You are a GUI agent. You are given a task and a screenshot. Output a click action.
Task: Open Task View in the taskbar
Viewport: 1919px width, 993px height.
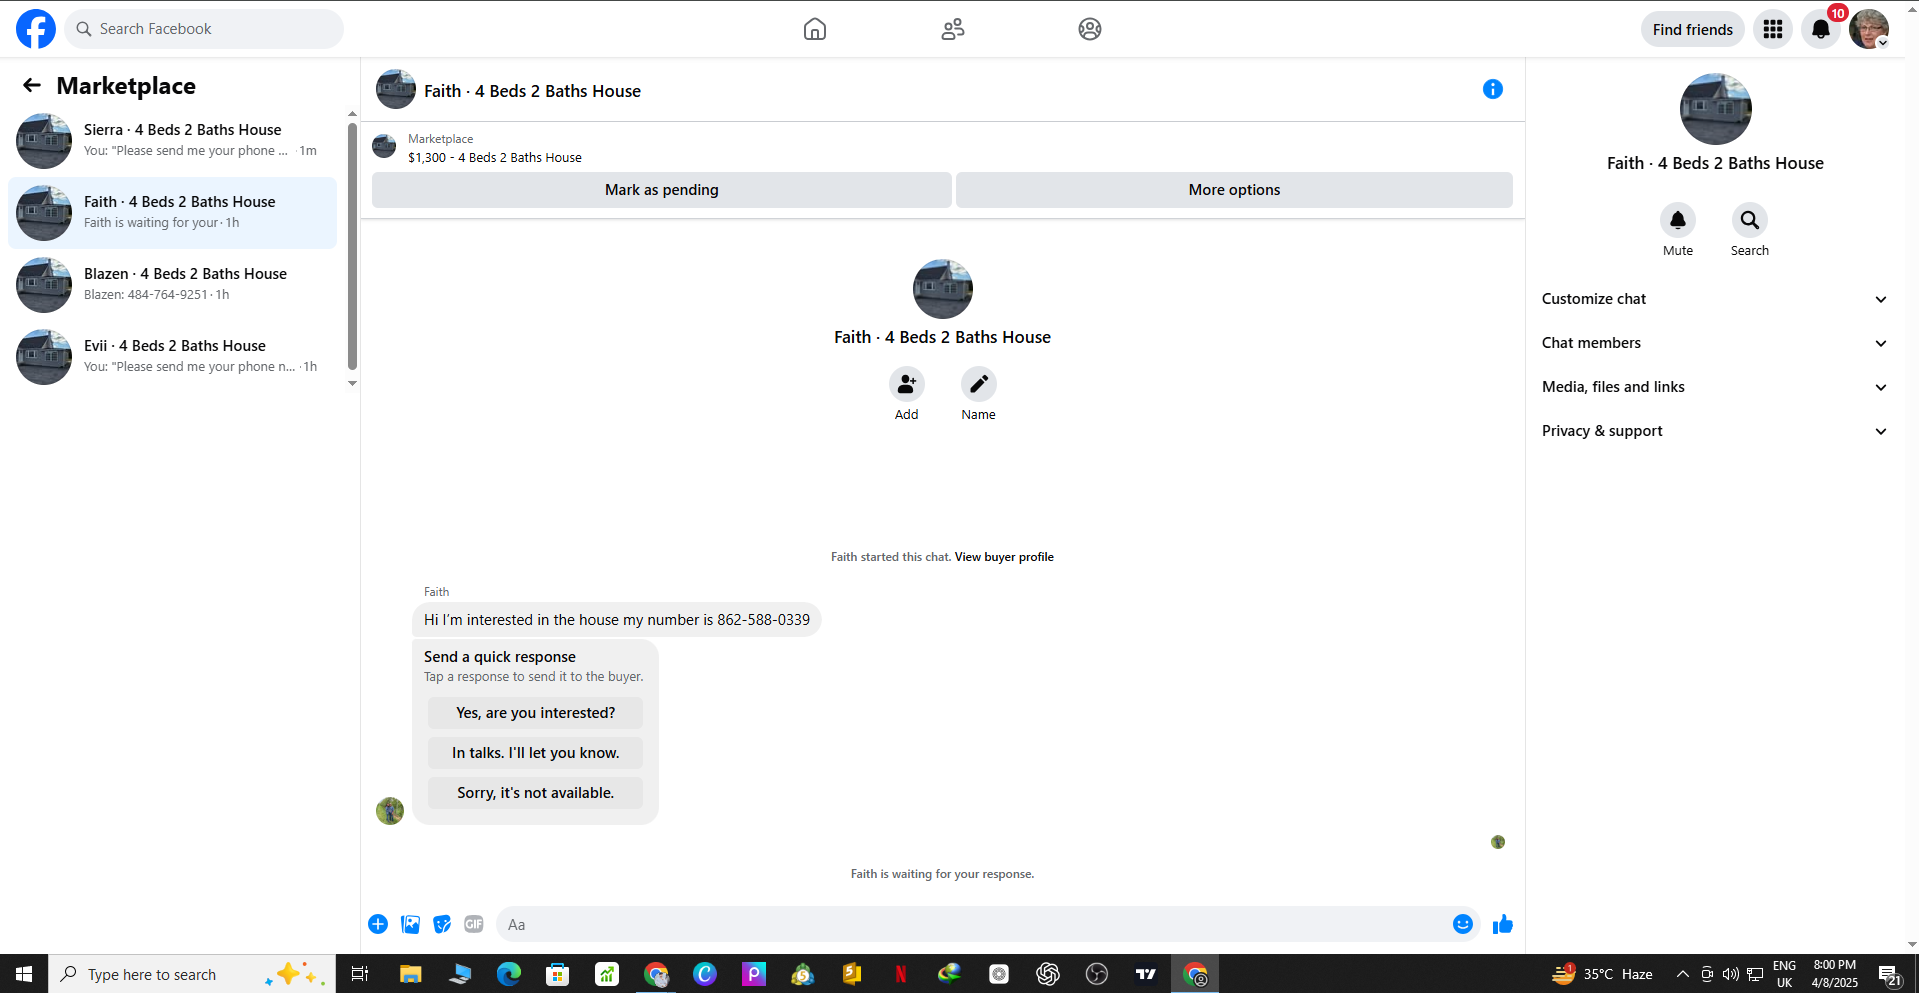(360, 974)
